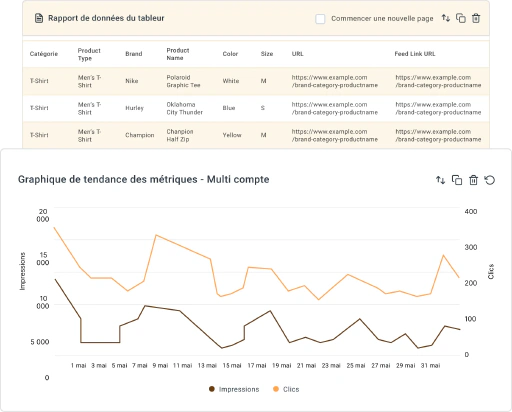Click the orange Clics legend dot

[x=276, y=389]
